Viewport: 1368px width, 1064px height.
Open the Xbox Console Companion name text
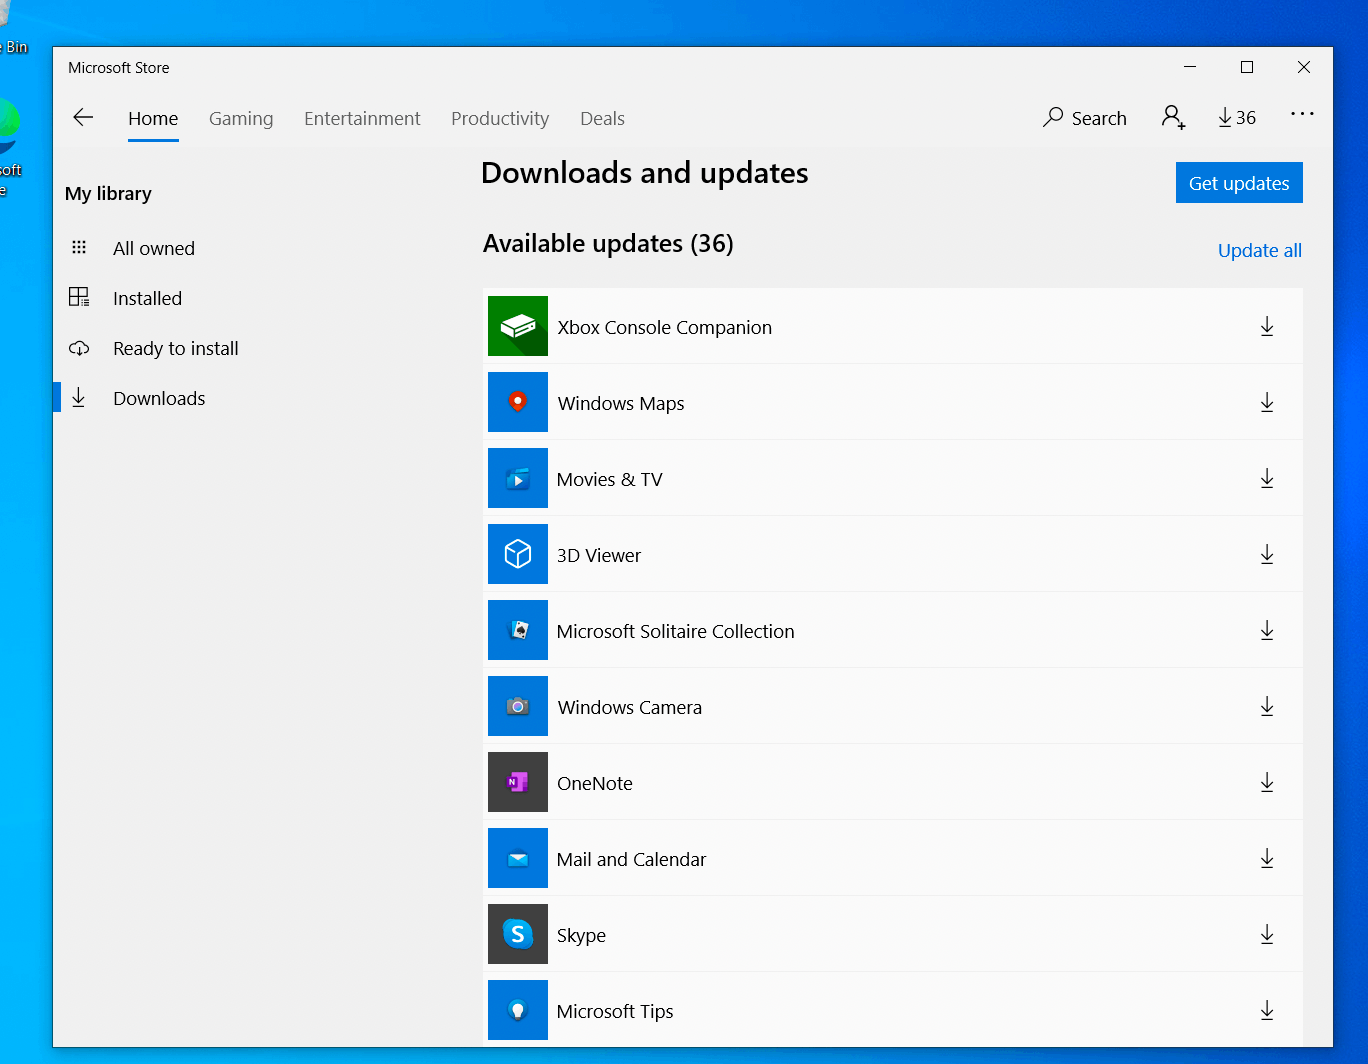664,327
